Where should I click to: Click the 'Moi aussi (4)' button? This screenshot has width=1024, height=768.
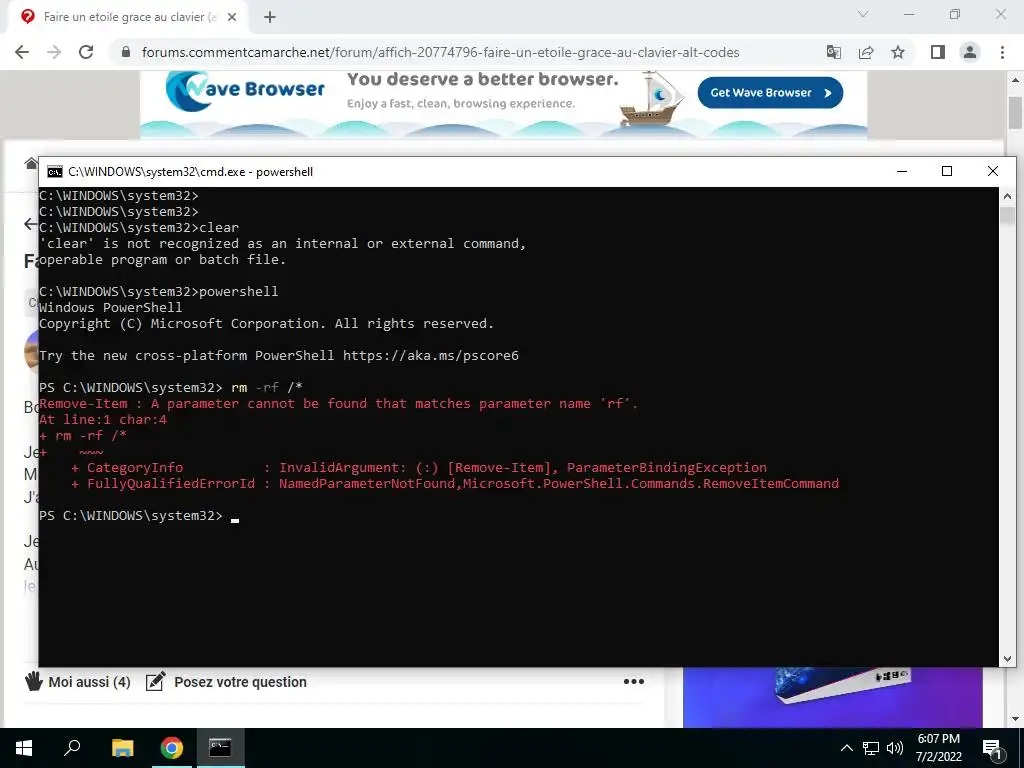coord(77,682)
